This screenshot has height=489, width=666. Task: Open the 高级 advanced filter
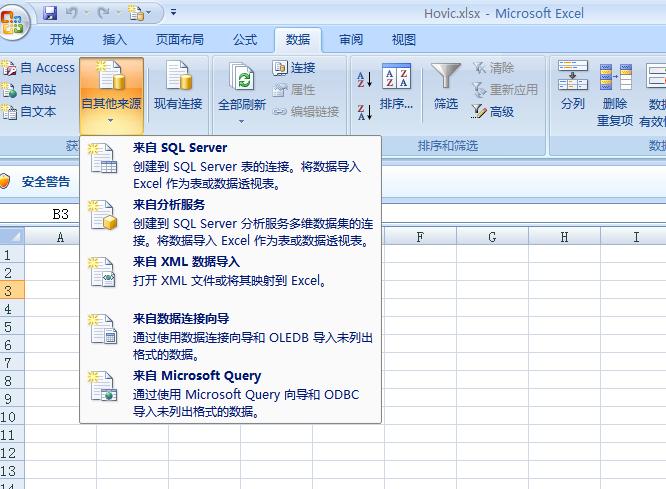click(493, 112)
